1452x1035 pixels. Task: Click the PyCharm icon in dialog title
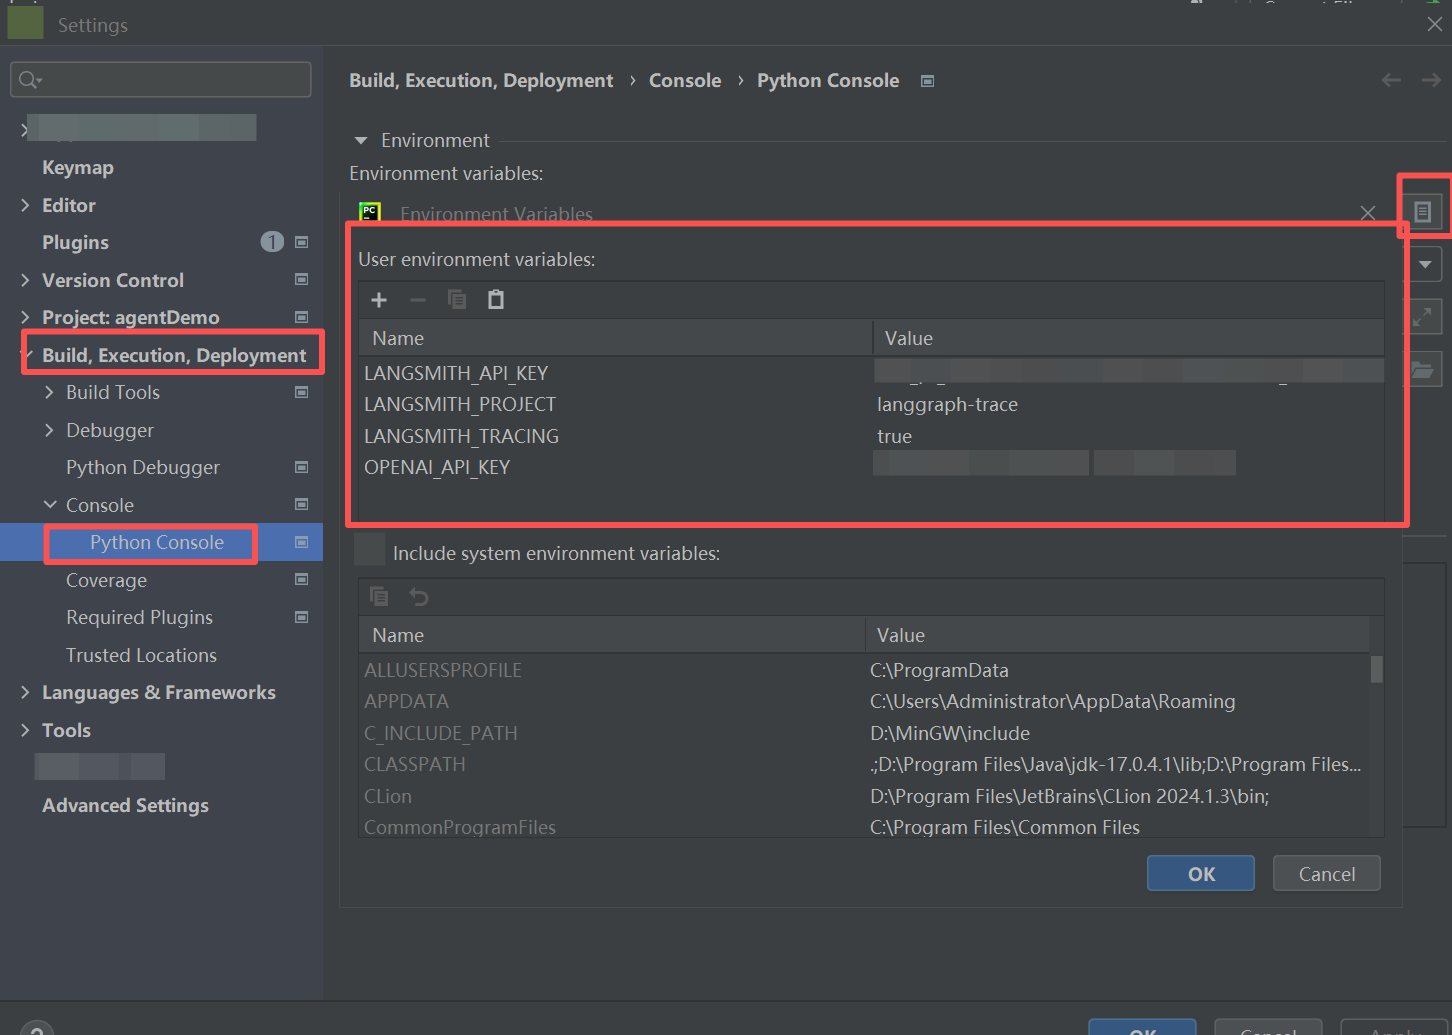pyautogui.click(x=370, y=213)
